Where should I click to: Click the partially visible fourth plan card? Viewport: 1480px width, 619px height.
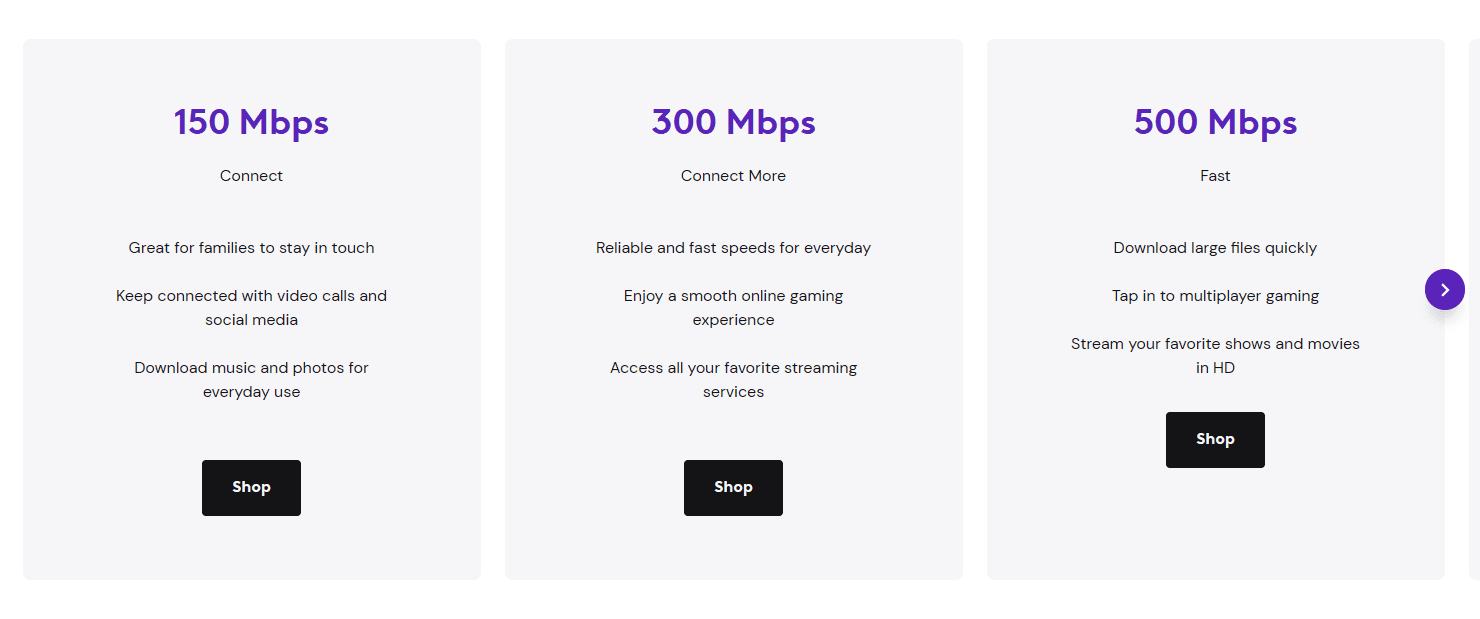point(1474,450)
